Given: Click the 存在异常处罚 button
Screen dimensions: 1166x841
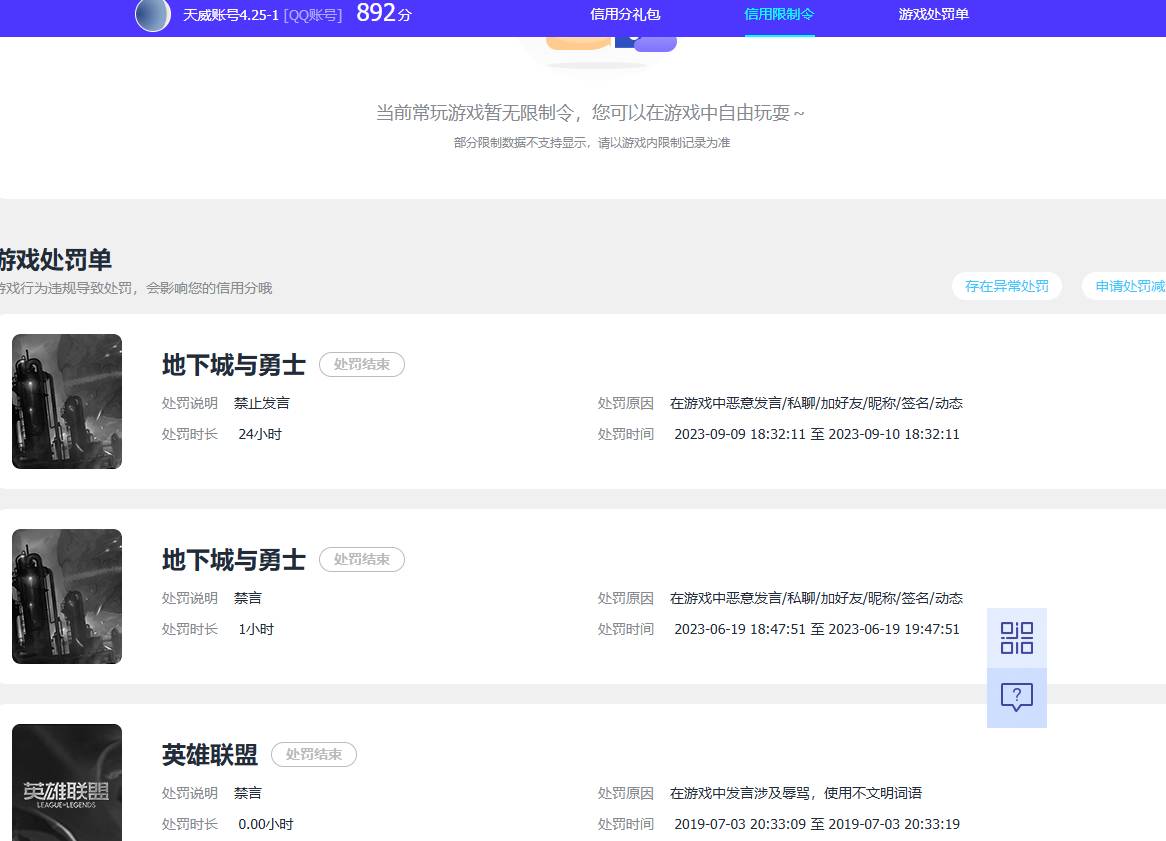Looking at the screenshot, I should [1007, 285].
